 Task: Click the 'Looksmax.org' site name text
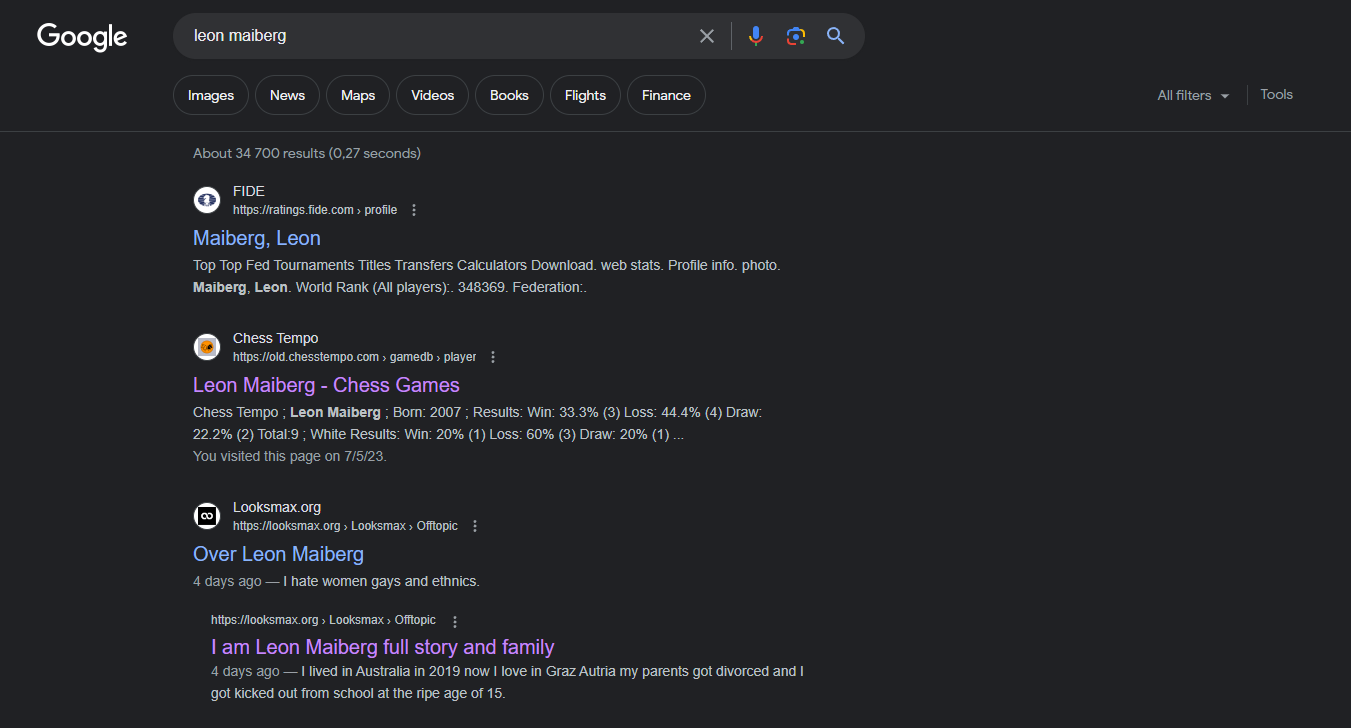[277, 507]
